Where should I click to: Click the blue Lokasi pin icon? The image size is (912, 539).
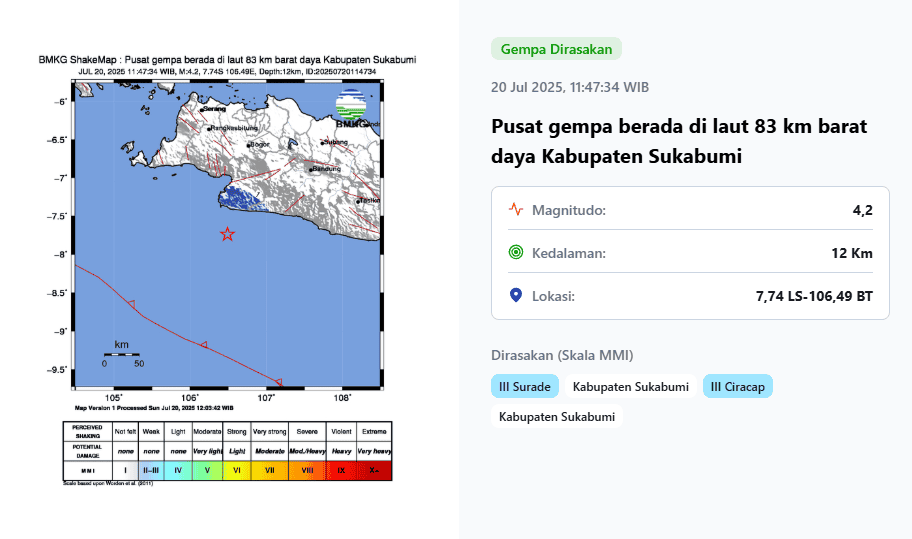[x=515, y=295]
